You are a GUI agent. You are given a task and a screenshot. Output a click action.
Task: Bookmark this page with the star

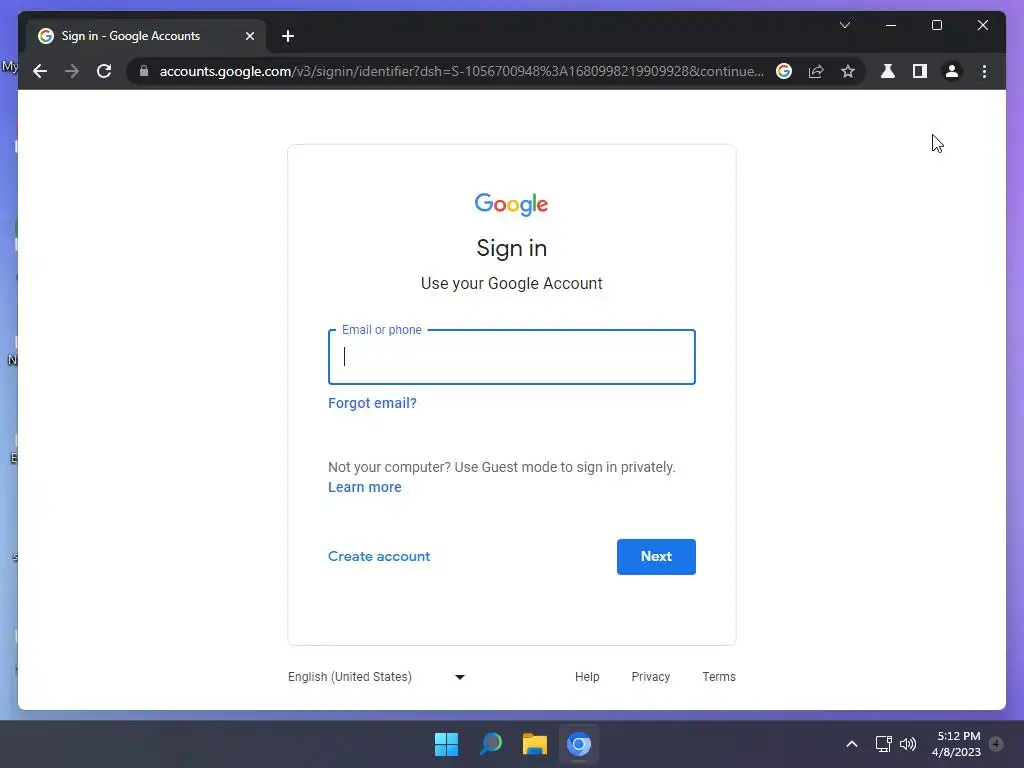point(848,71)
